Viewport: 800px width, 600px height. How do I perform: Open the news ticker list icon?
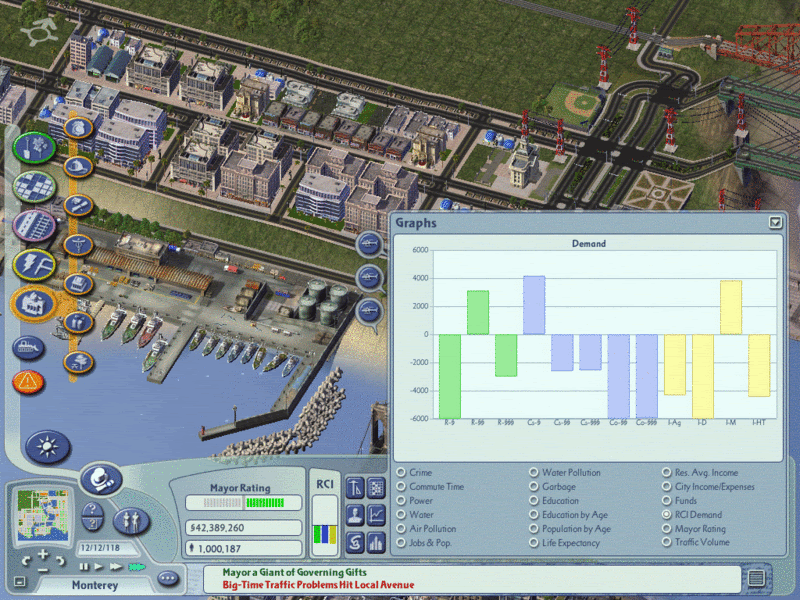(x=756, y=578)
